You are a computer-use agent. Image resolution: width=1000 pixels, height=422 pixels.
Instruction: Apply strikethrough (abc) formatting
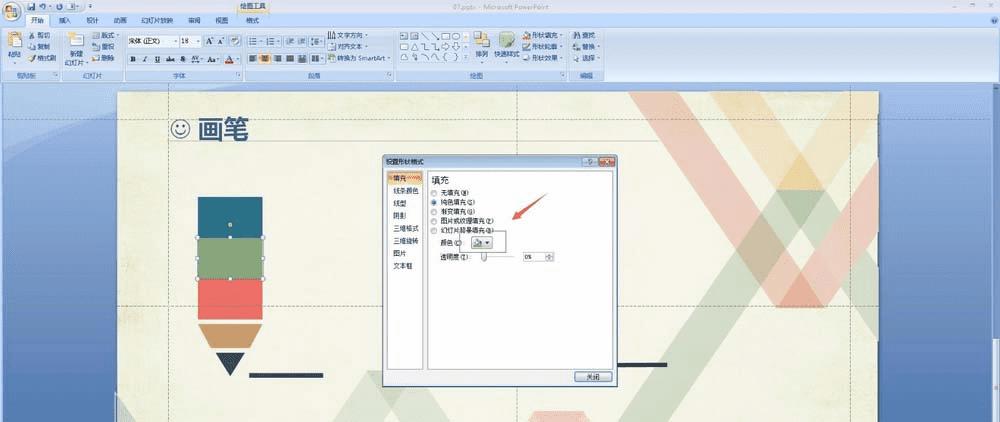pos(170,59)
